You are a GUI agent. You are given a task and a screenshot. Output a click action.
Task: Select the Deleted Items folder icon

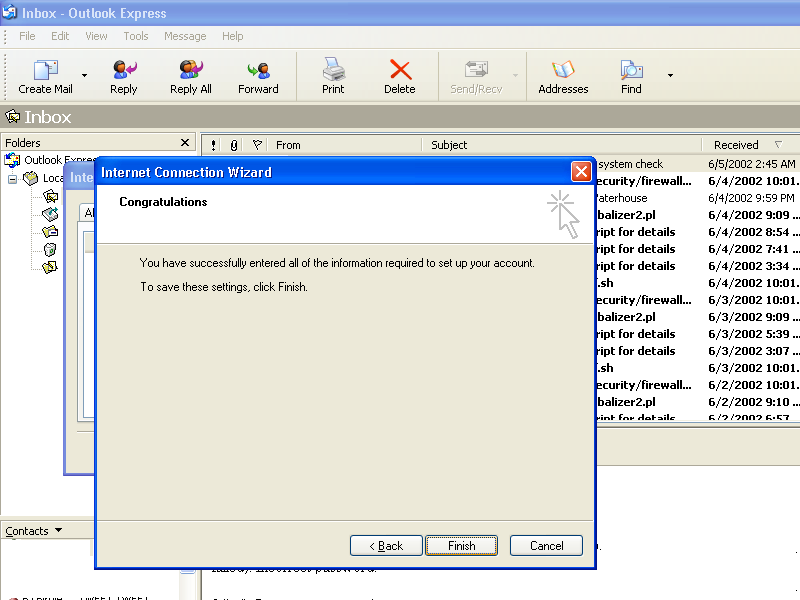[50, 249]
